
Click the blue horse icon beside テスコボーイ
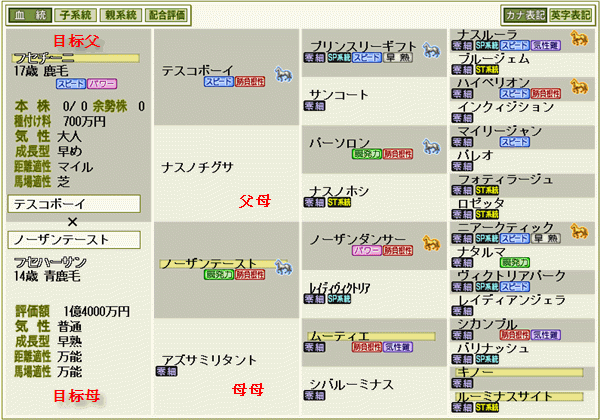283,75
